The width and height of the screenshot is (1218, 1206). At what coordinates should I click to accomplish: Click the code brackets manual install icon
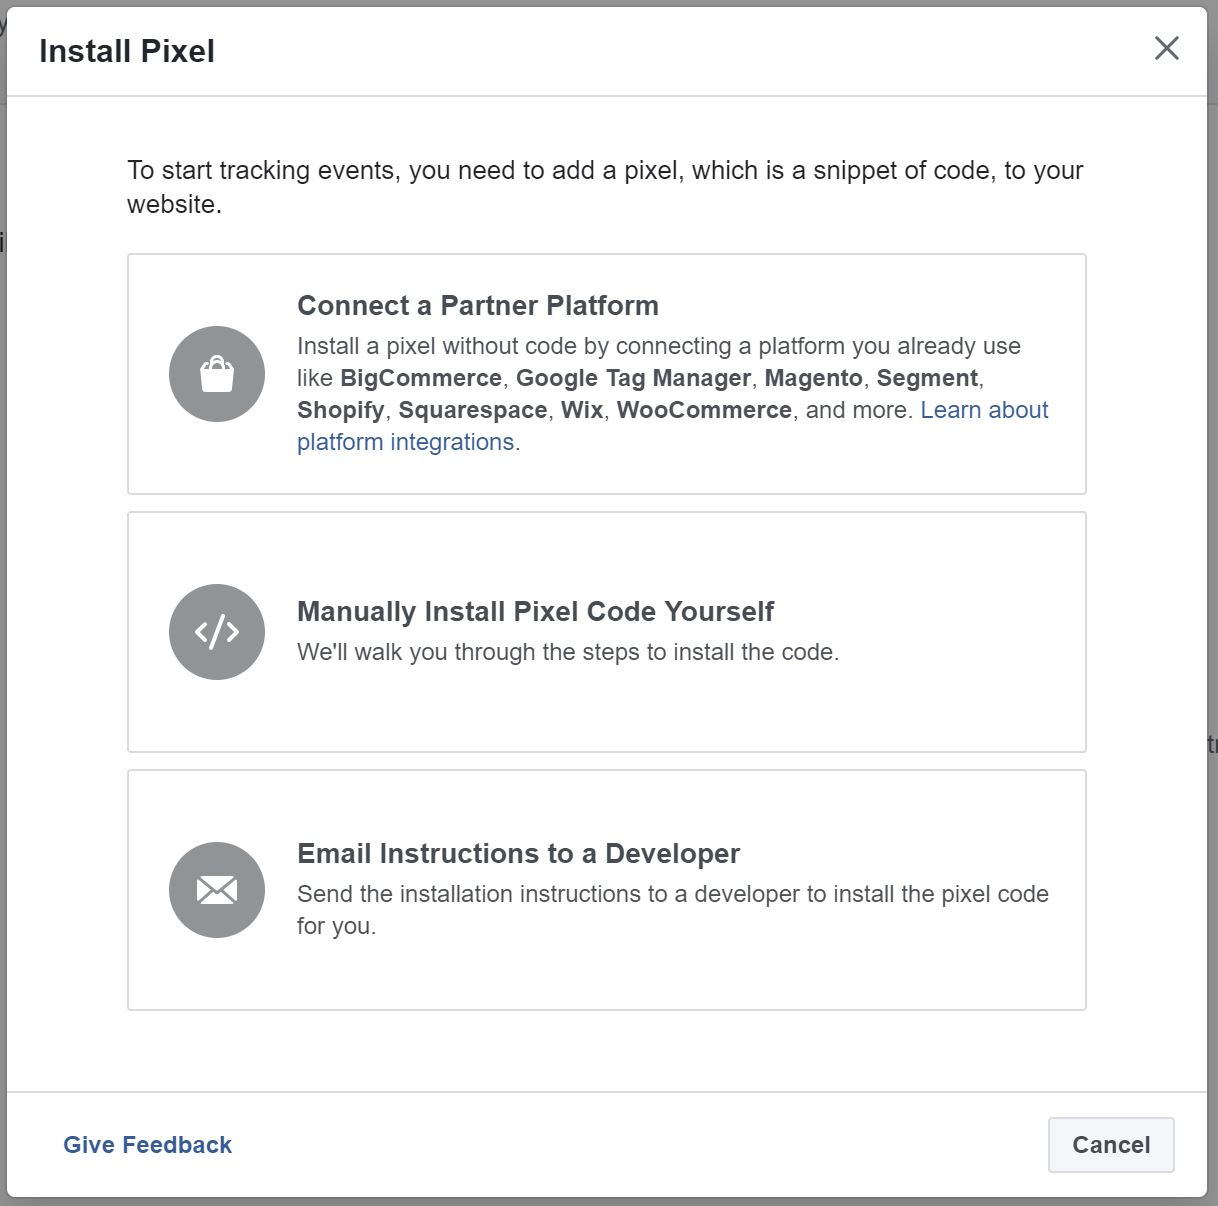[217, 632]
